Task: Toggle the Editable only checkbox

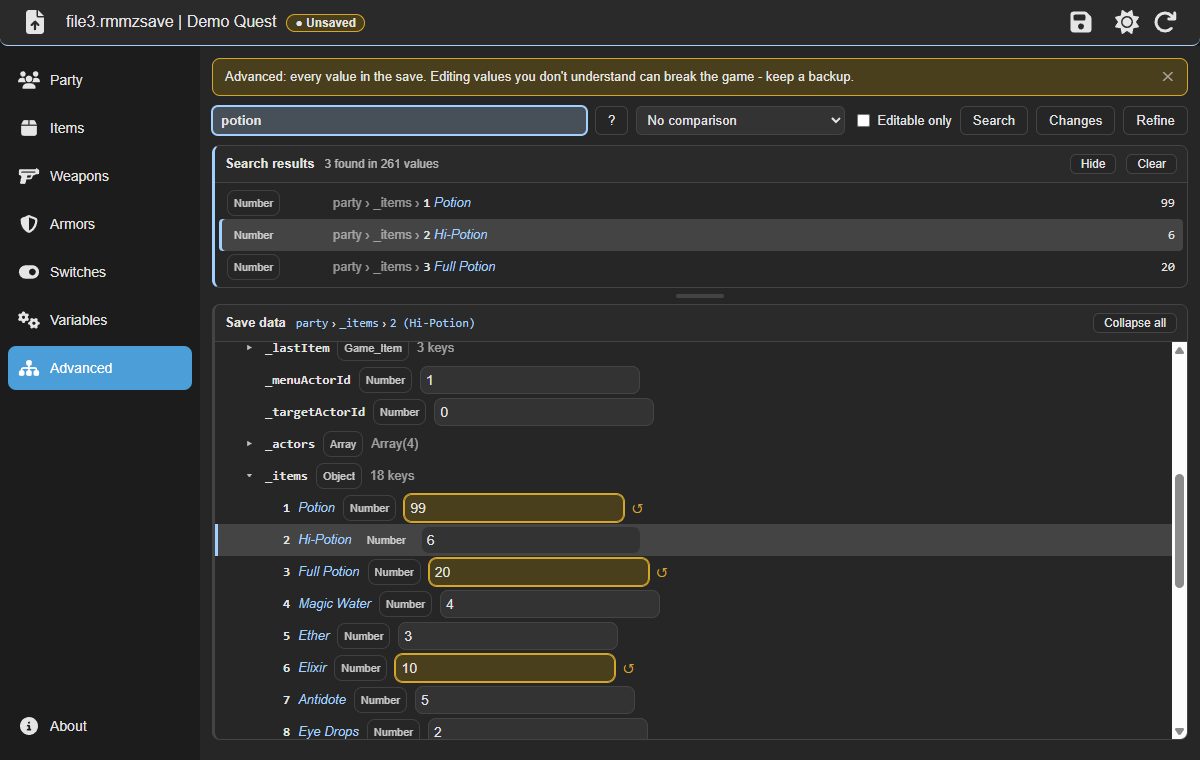Action: pos(864,120)
